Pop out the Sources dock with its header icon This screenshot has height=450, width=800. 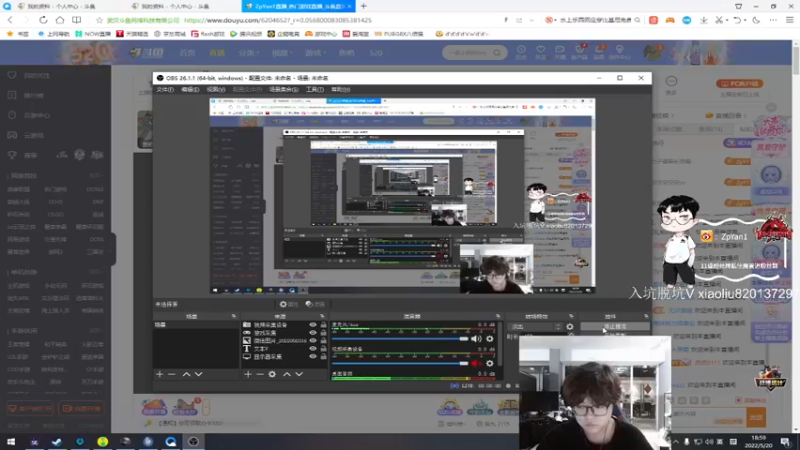[x=322, y=316]
